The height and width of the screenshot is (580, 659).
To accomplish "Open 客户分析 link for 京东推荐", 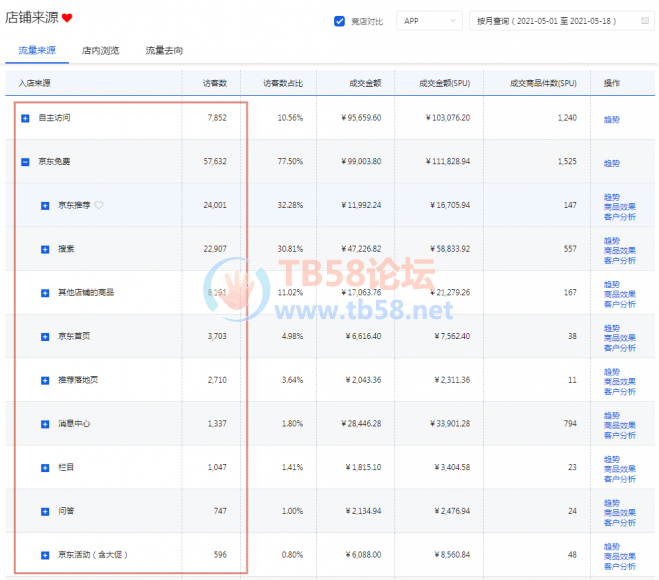I will click(619, 217).
